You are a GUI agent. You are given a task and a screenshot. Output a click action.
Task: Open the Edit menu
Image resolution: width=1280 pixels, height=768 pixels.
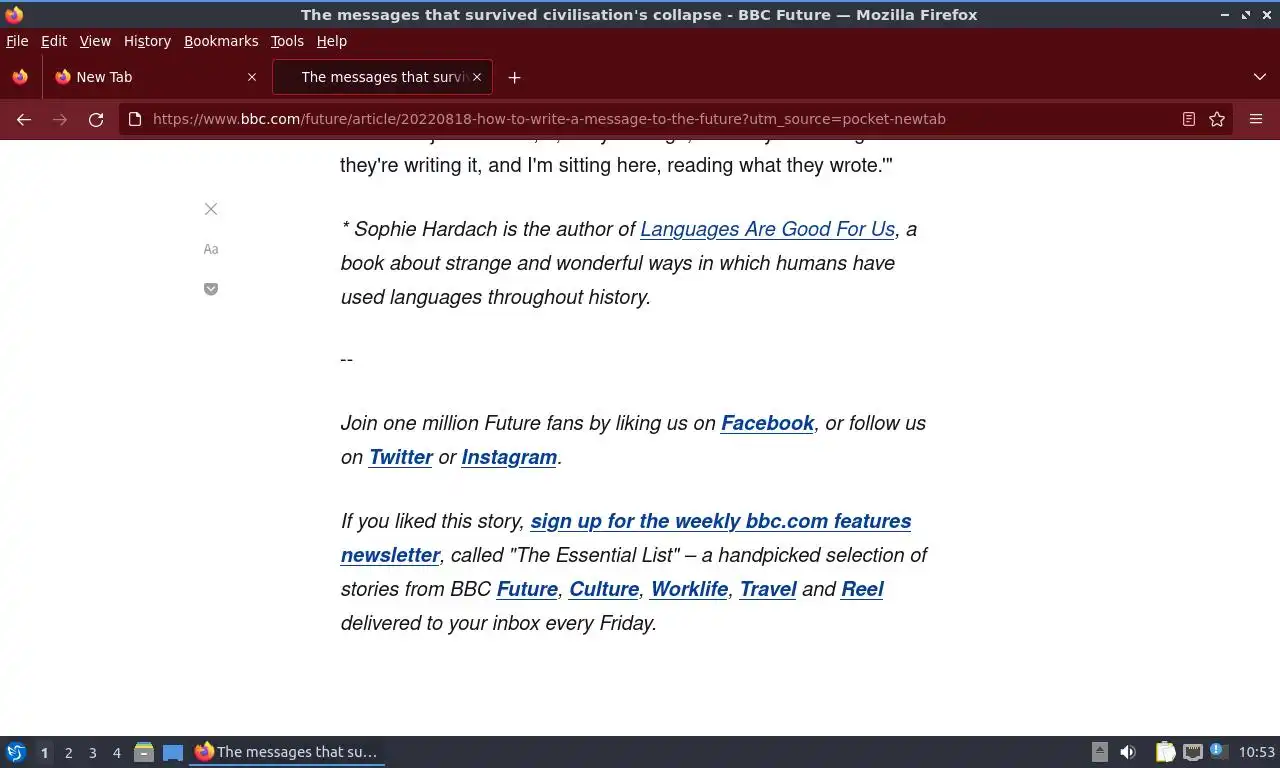tap(54, 41)
